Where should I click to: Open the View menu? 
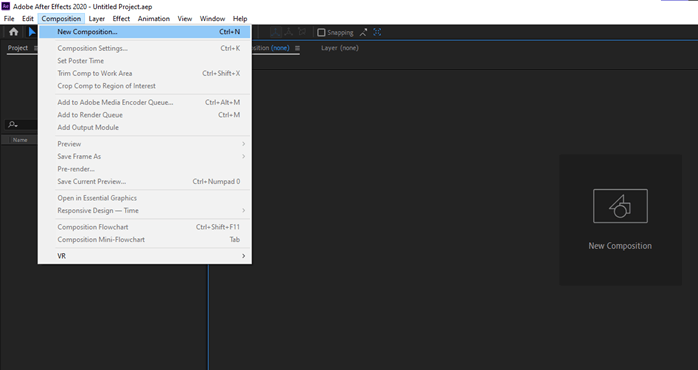[x=185, y=19]
